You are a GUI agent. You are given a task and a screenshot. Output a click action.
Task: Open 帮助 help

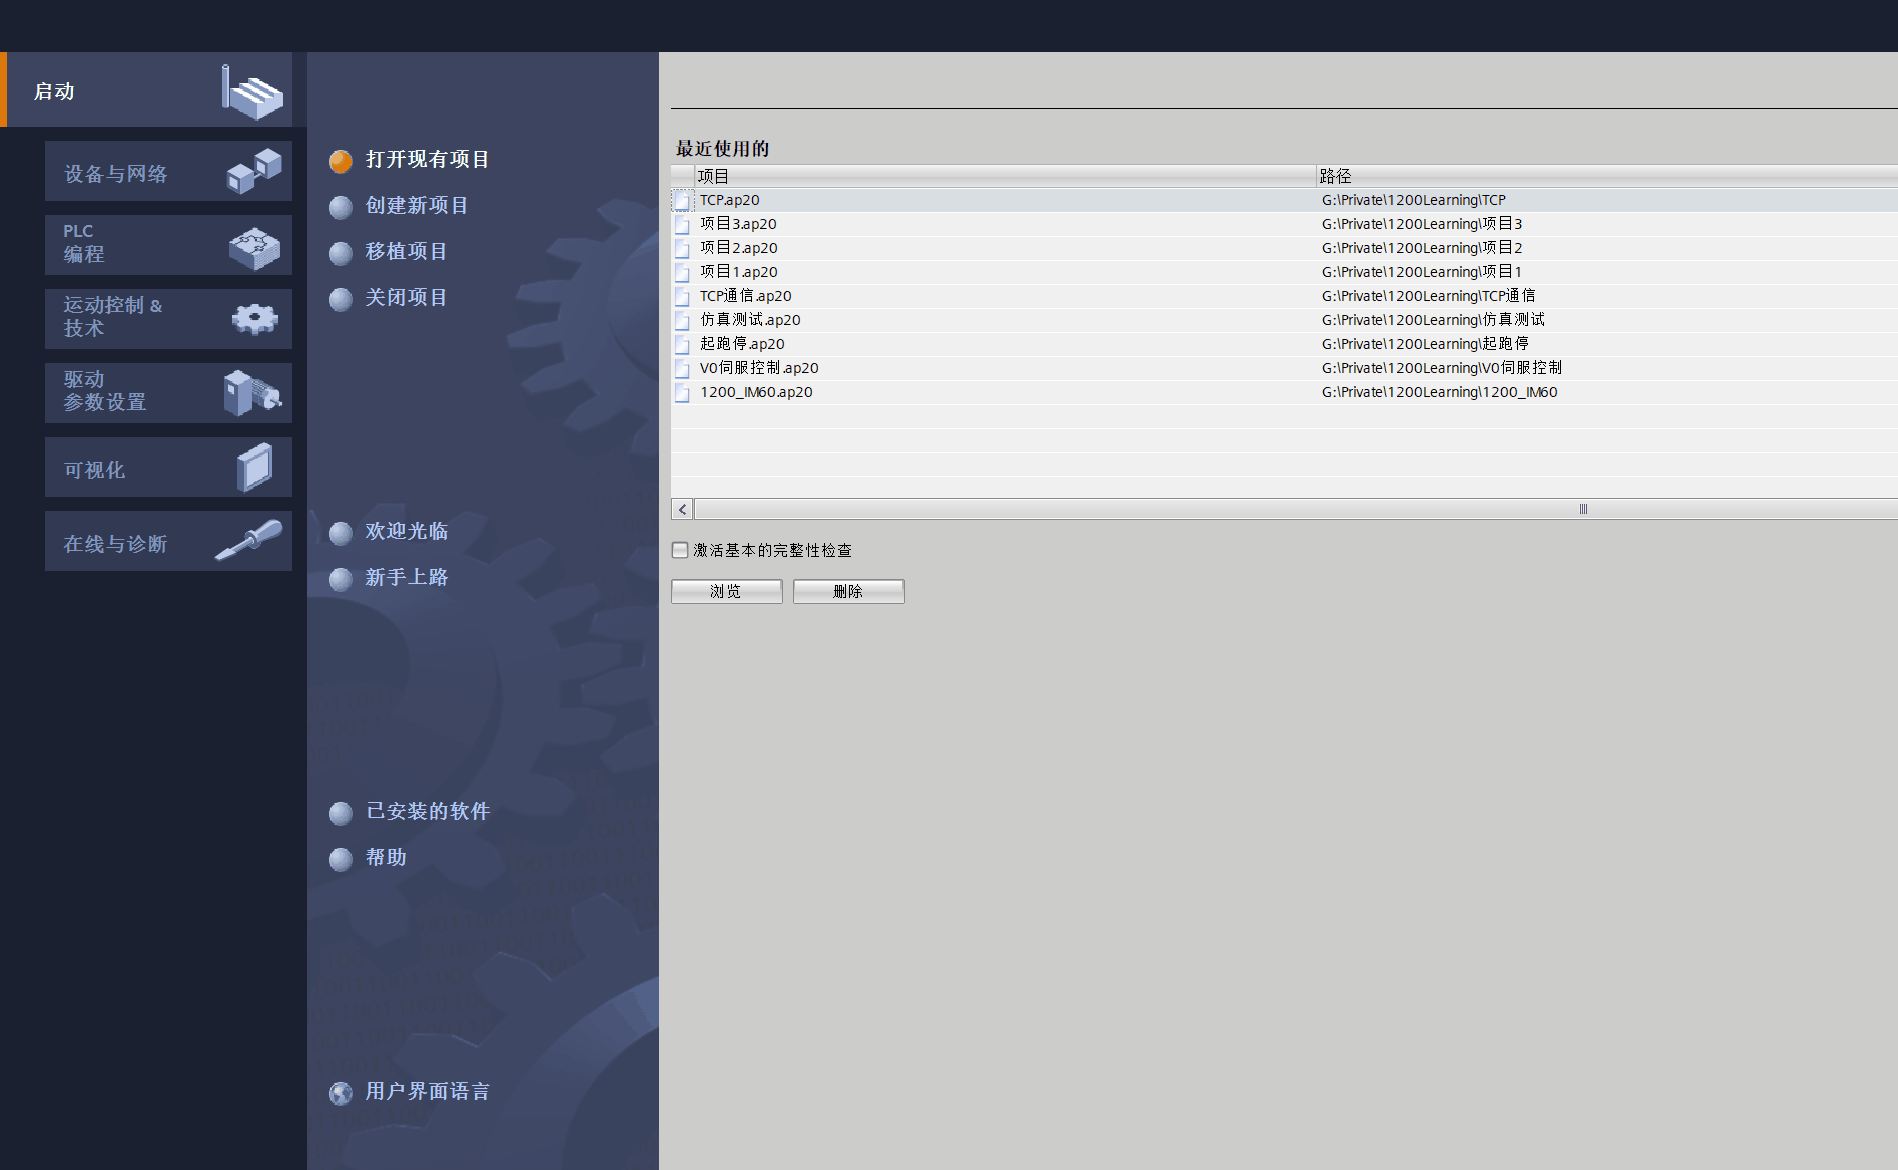386,858
